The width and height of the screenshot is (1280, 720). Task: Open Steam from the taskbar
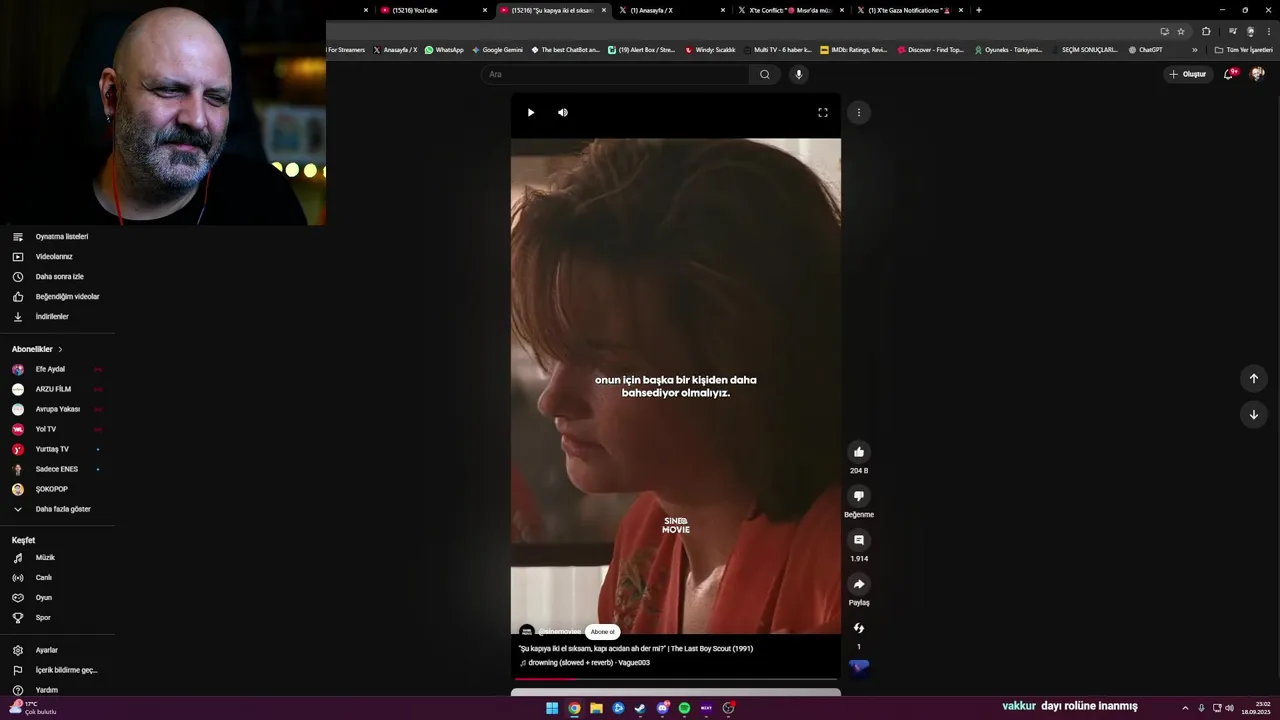pyautogui.click(x=640, y=708)
